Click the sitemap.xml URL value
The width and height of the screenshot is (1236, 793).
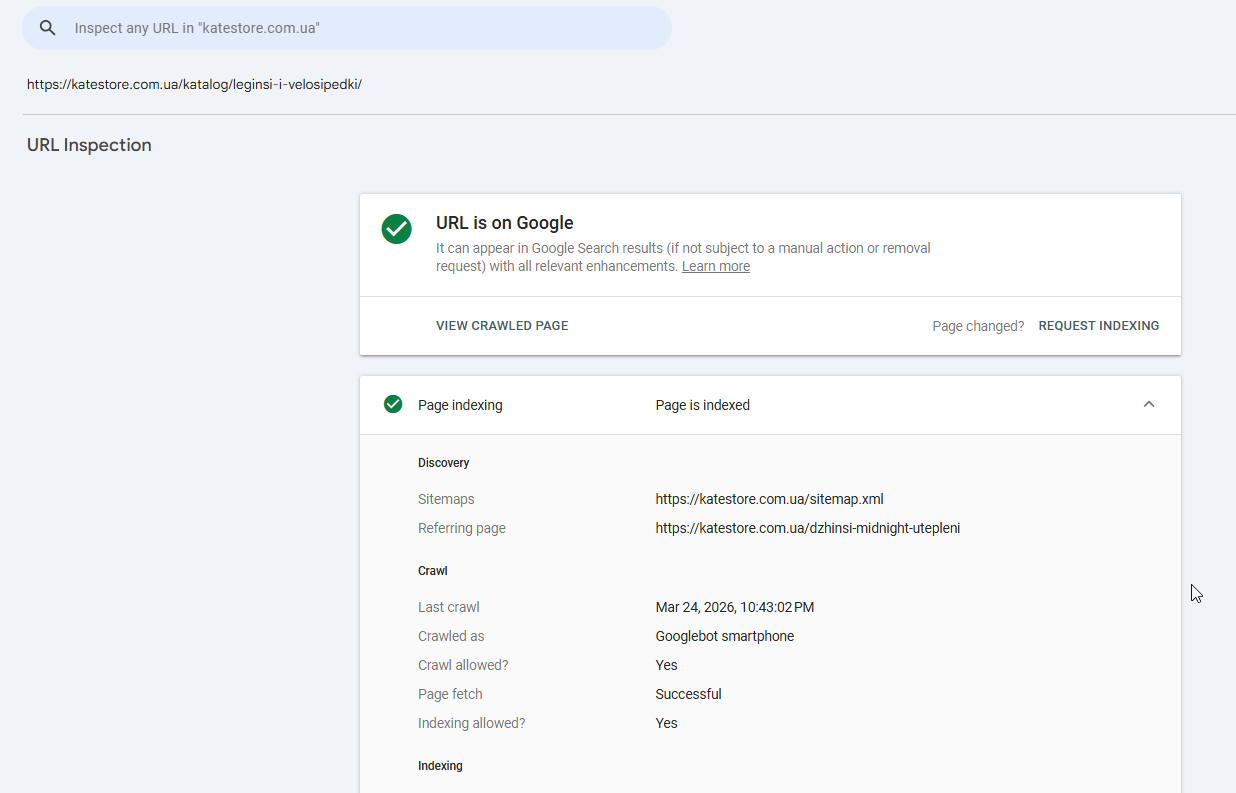click(769, 499)
